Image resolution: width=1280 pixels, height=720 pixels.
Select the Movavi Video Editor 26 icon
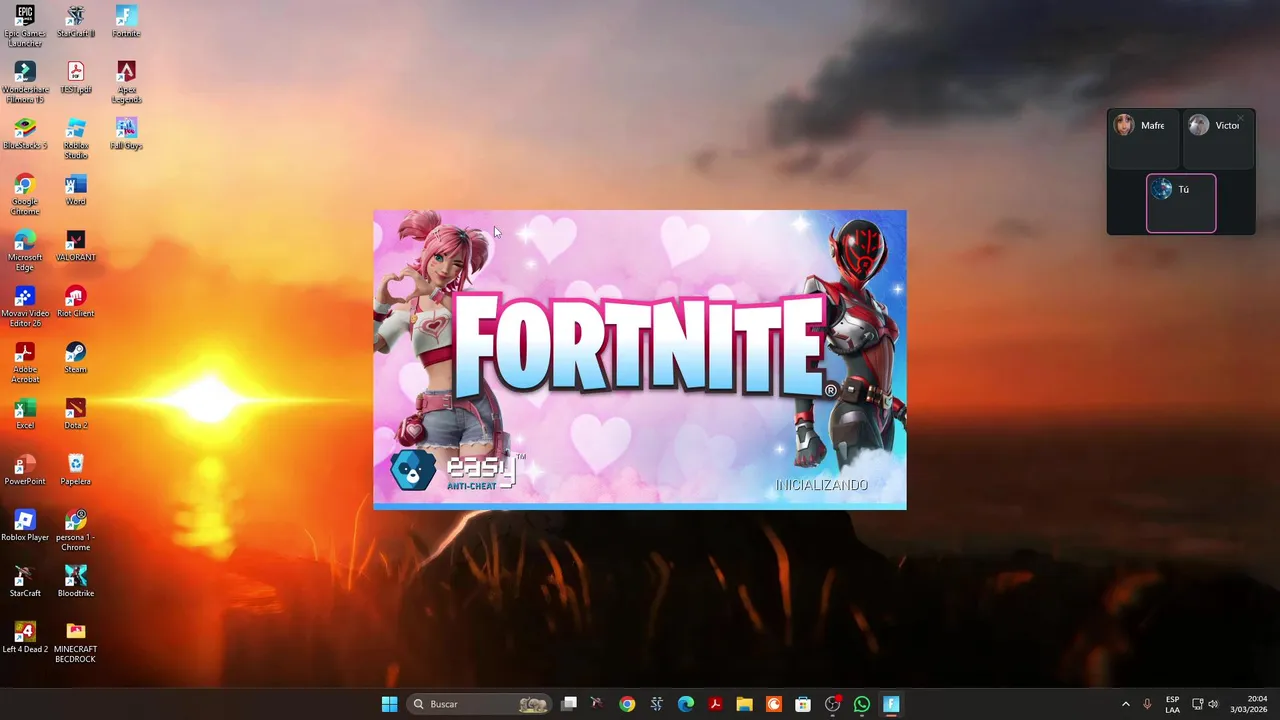(25, 306)
